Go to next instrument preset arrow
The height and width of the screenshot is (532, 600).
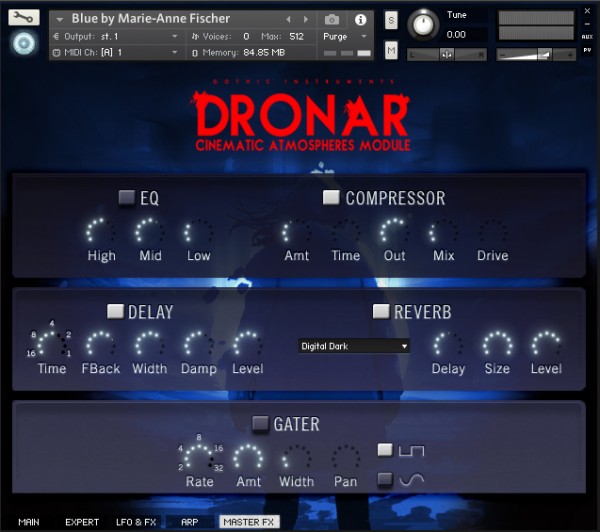tap(306, 19)
